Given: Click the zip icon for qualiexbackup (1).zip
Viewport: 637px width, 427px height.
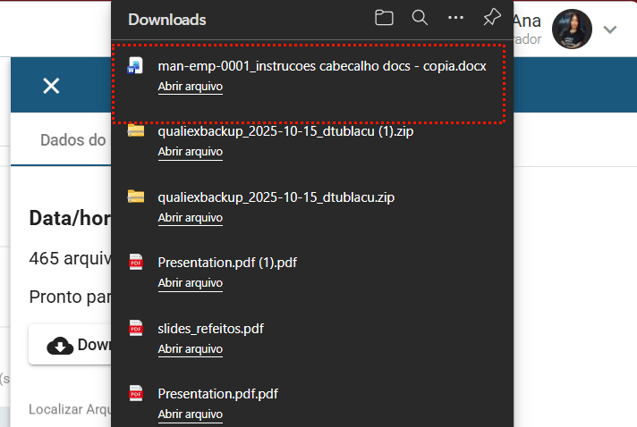Looking at the screenshot, I should click(136, 131).
